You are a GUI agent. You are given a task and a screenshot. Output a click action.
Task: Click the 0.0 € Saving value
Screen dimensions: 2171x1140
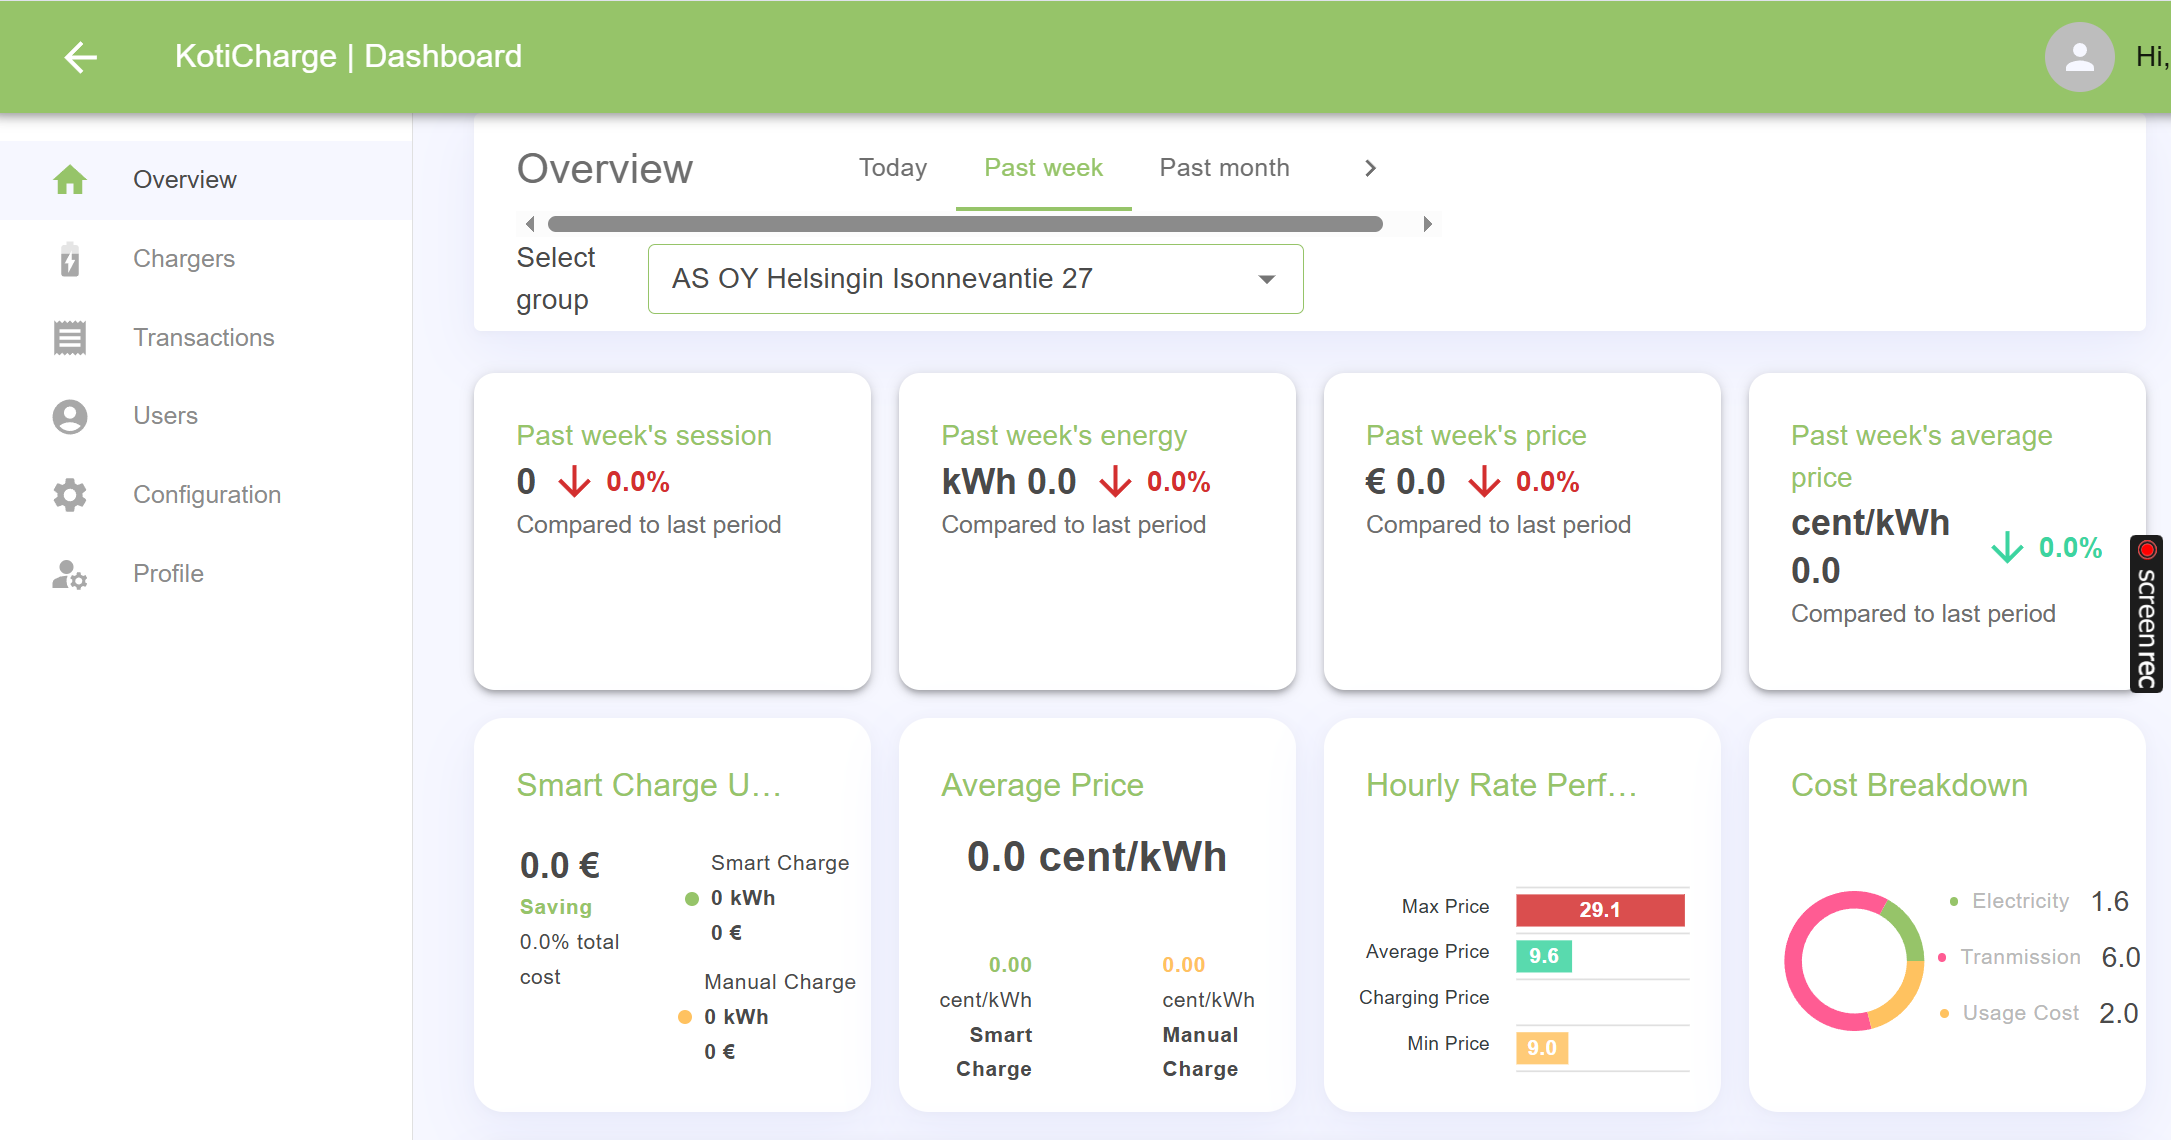pyautogui.click(x=560, y=865)
